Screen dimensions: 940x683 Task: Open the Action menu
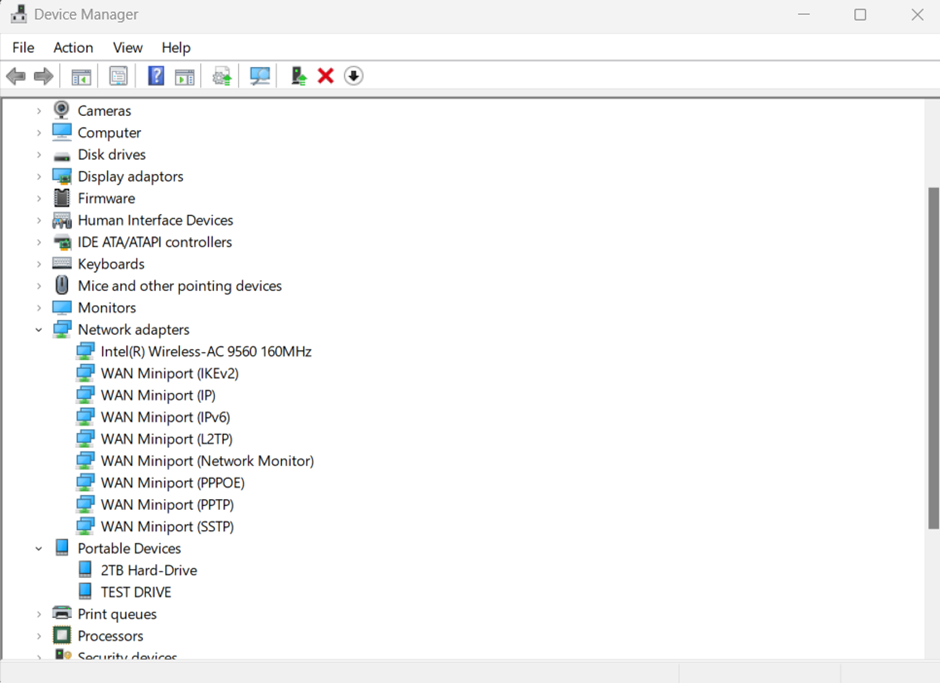[x=73, y=47]
